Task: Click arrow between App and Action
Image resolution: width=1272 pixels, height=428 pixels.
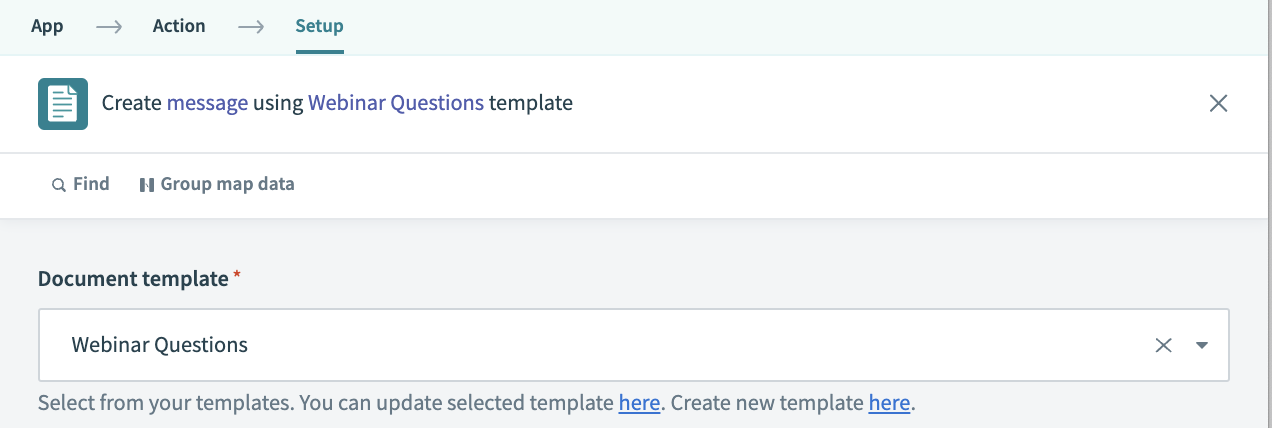Action: [x=108, y=27]
